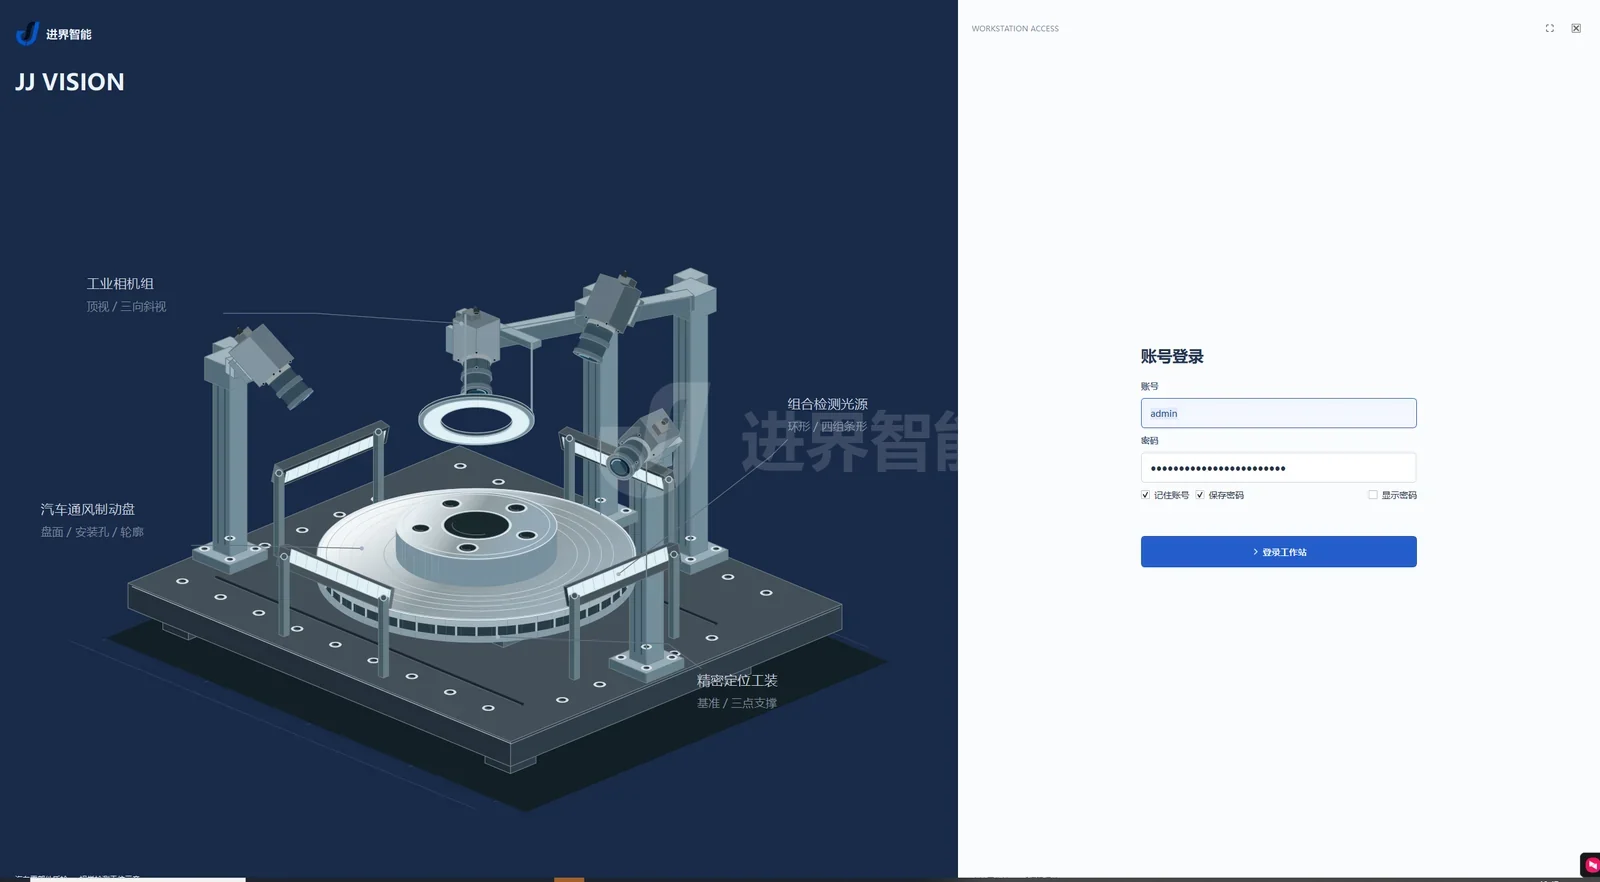
Task: Click the 工业相机组 label
Action: [120, 284]
